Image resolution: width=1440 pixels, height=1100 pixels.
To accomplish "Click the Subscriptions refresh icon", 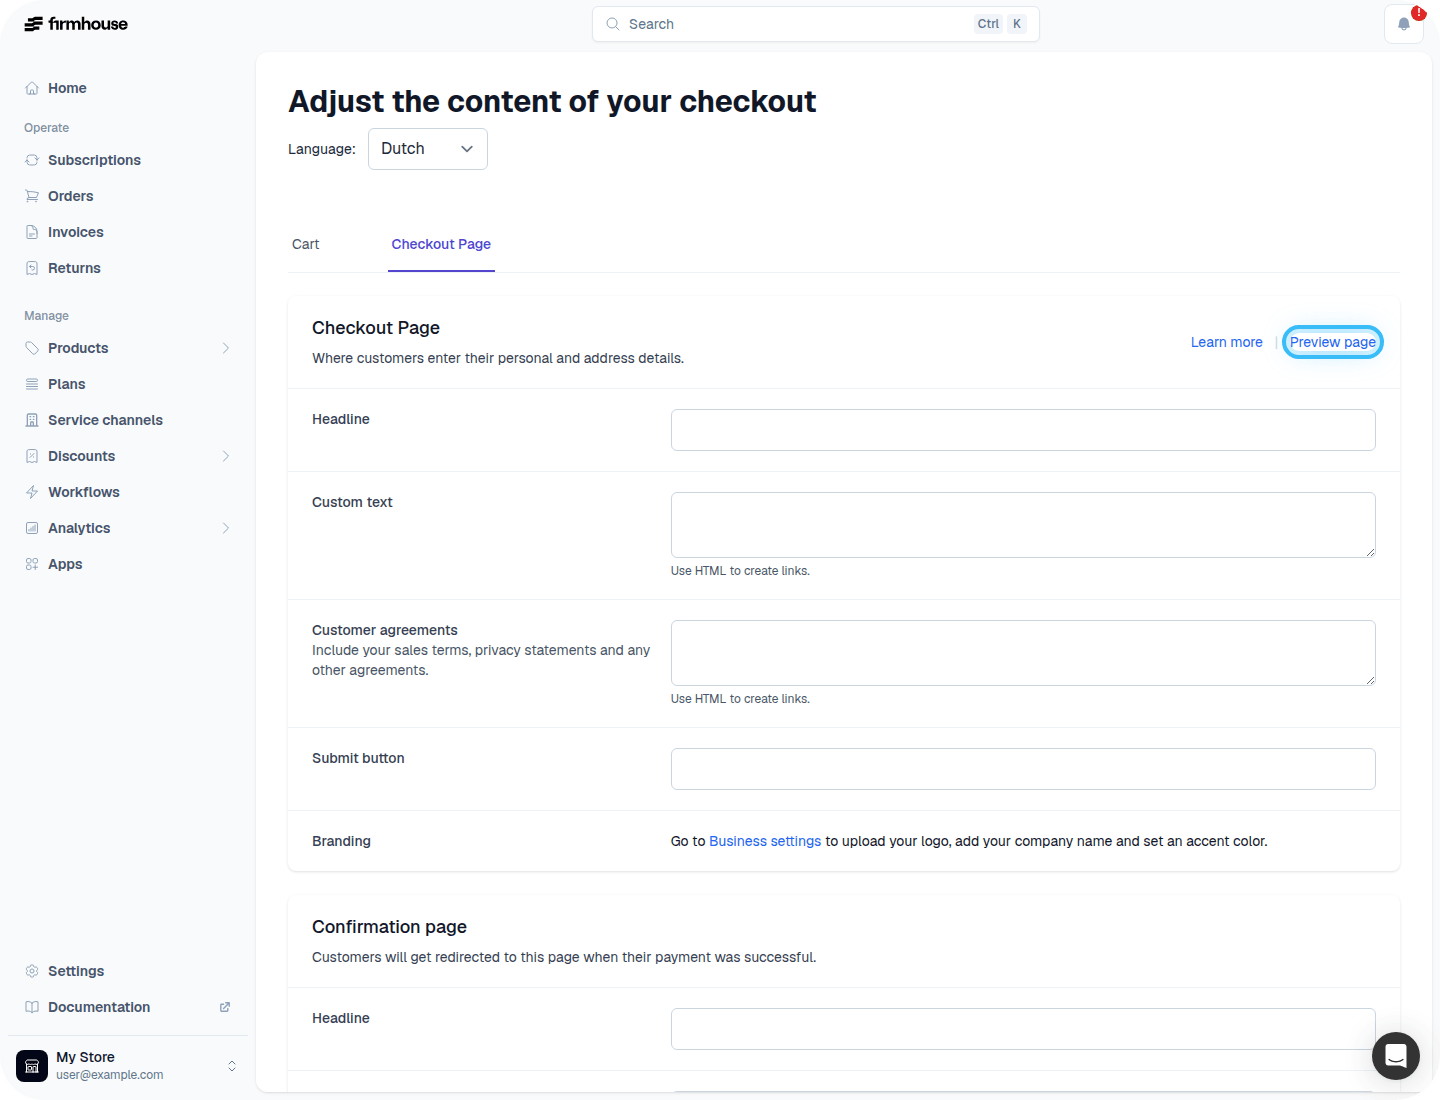I will coord(32,160).
